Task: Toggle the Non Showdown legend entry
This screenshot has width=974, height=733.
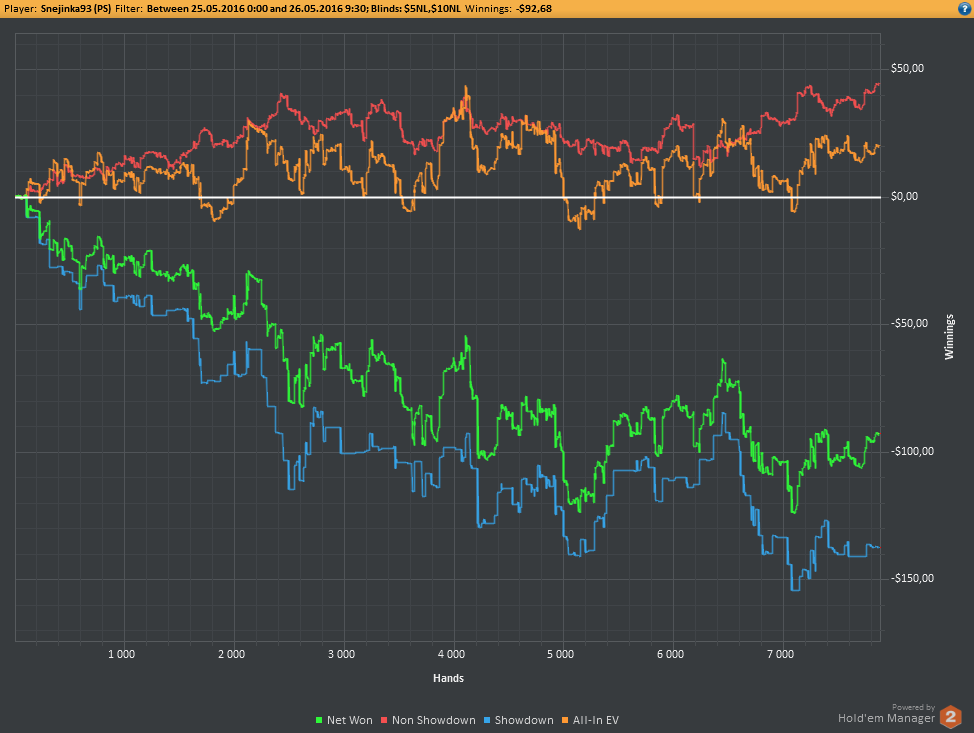Action: tap(428, 720)
